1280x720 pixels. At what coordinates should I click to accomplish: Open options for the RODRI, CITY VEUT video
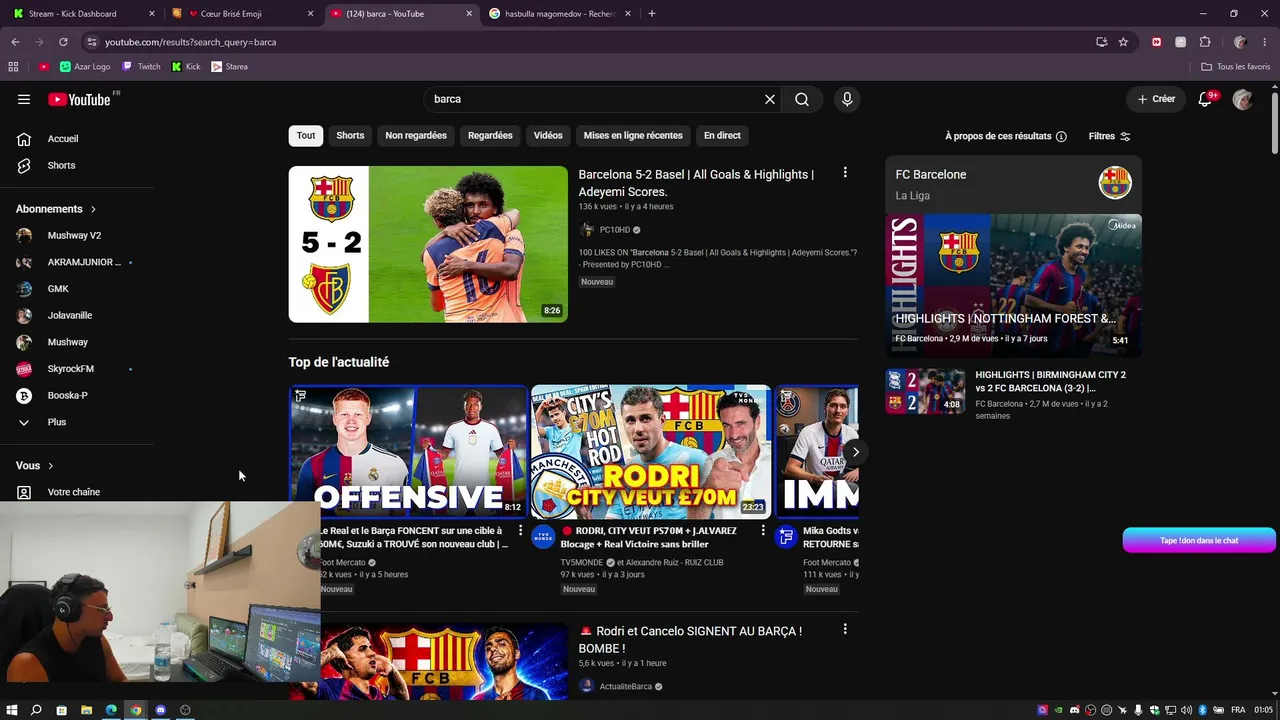coord(763,530)
